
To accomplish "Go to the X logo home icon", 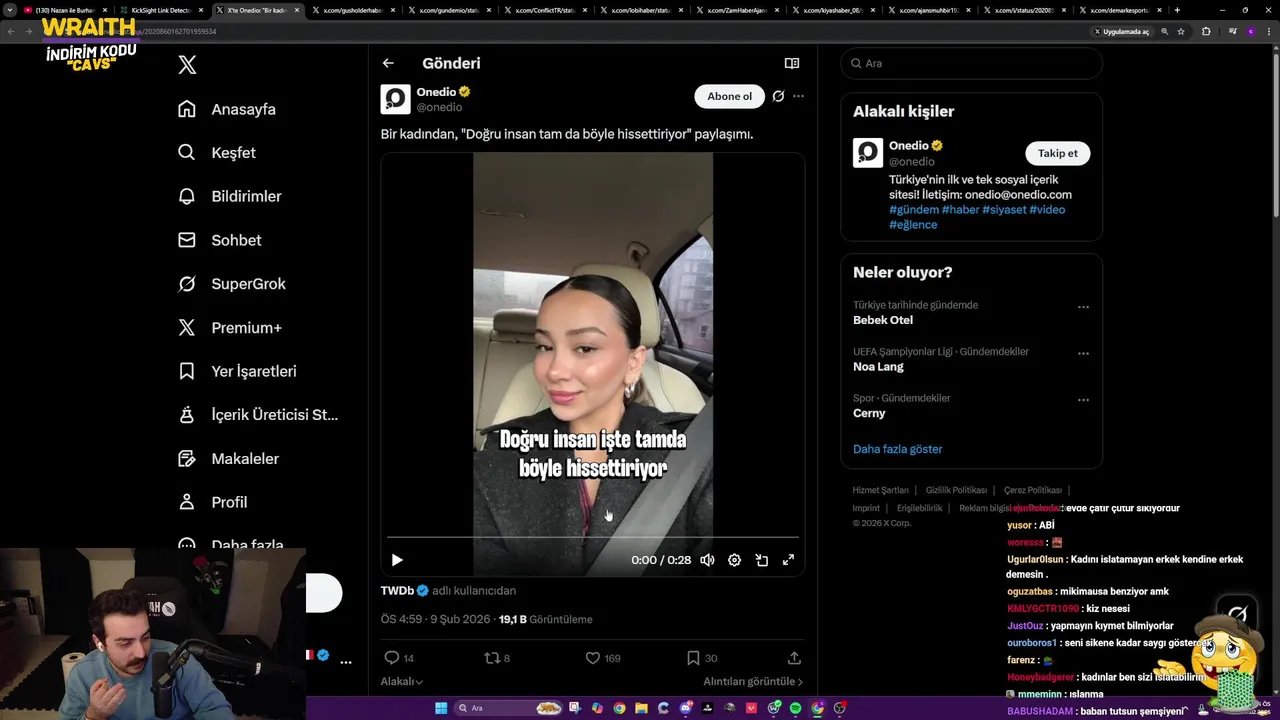I will (x=187, y=65).
